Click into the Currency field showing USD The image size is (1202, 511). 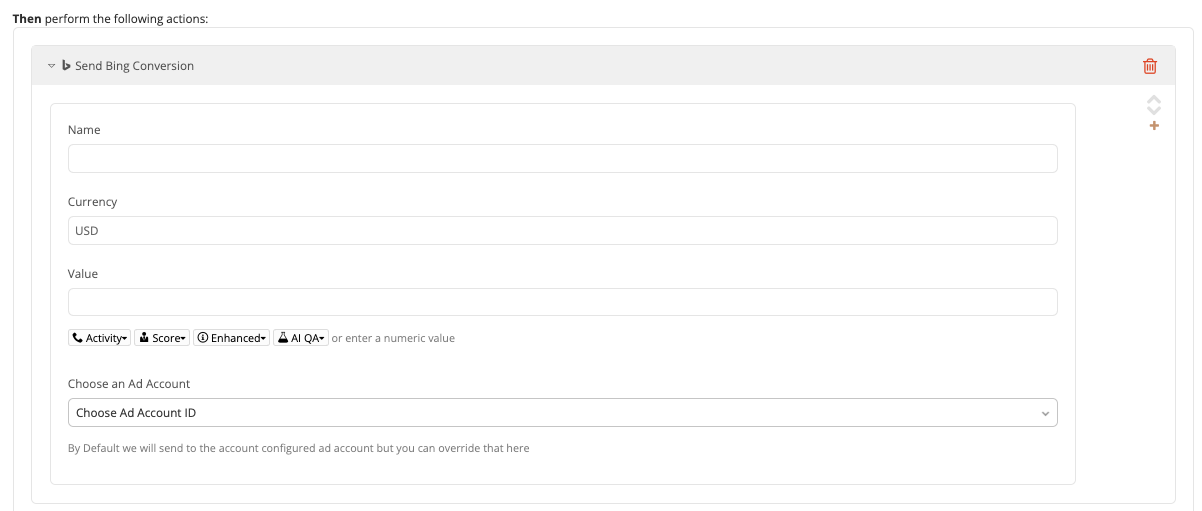tap(562, 230)
